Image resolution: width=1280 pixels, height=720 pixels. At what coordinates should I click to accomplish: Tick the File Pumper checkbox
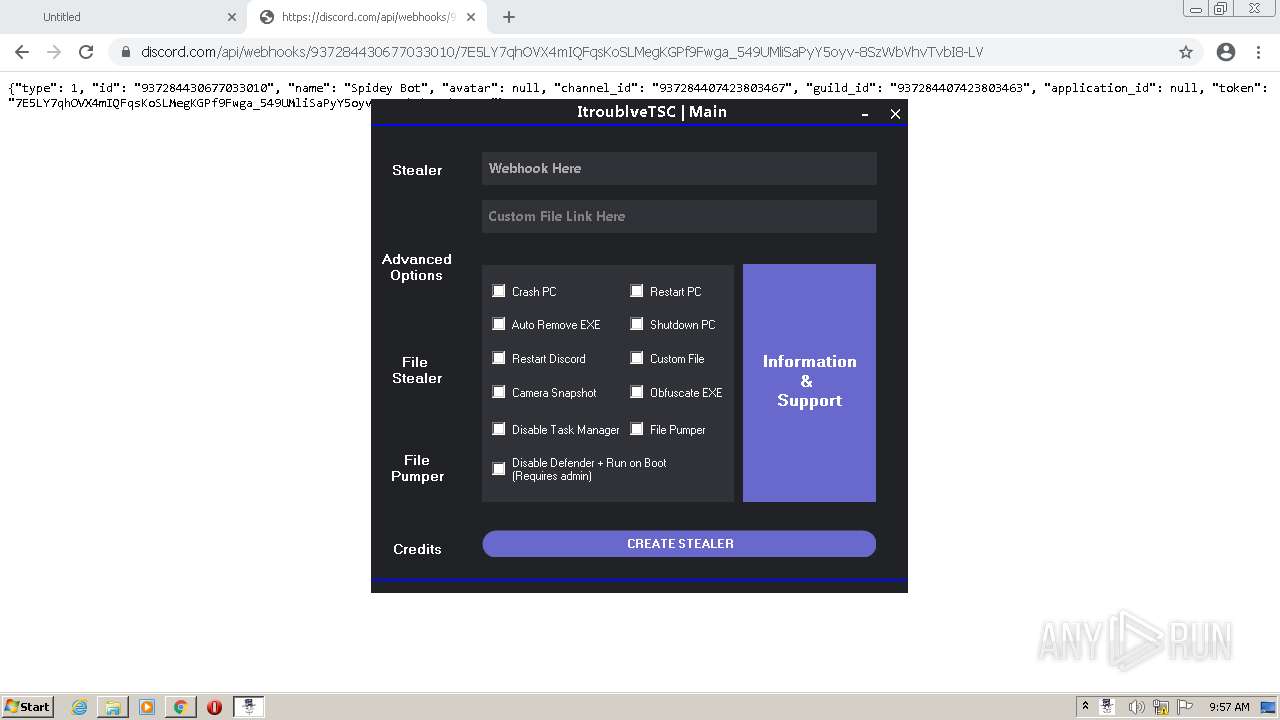tap(637, 429)
